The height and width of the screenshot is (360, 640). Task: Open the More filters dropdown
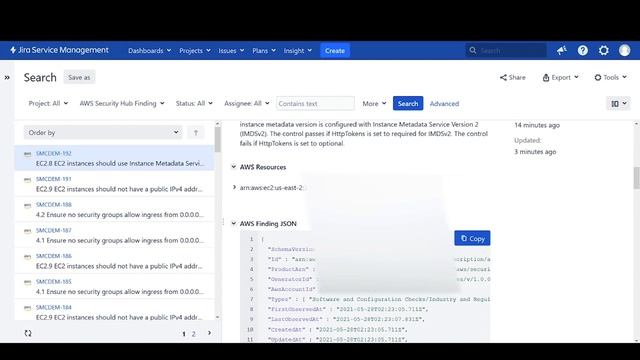(x=374, y=103)
